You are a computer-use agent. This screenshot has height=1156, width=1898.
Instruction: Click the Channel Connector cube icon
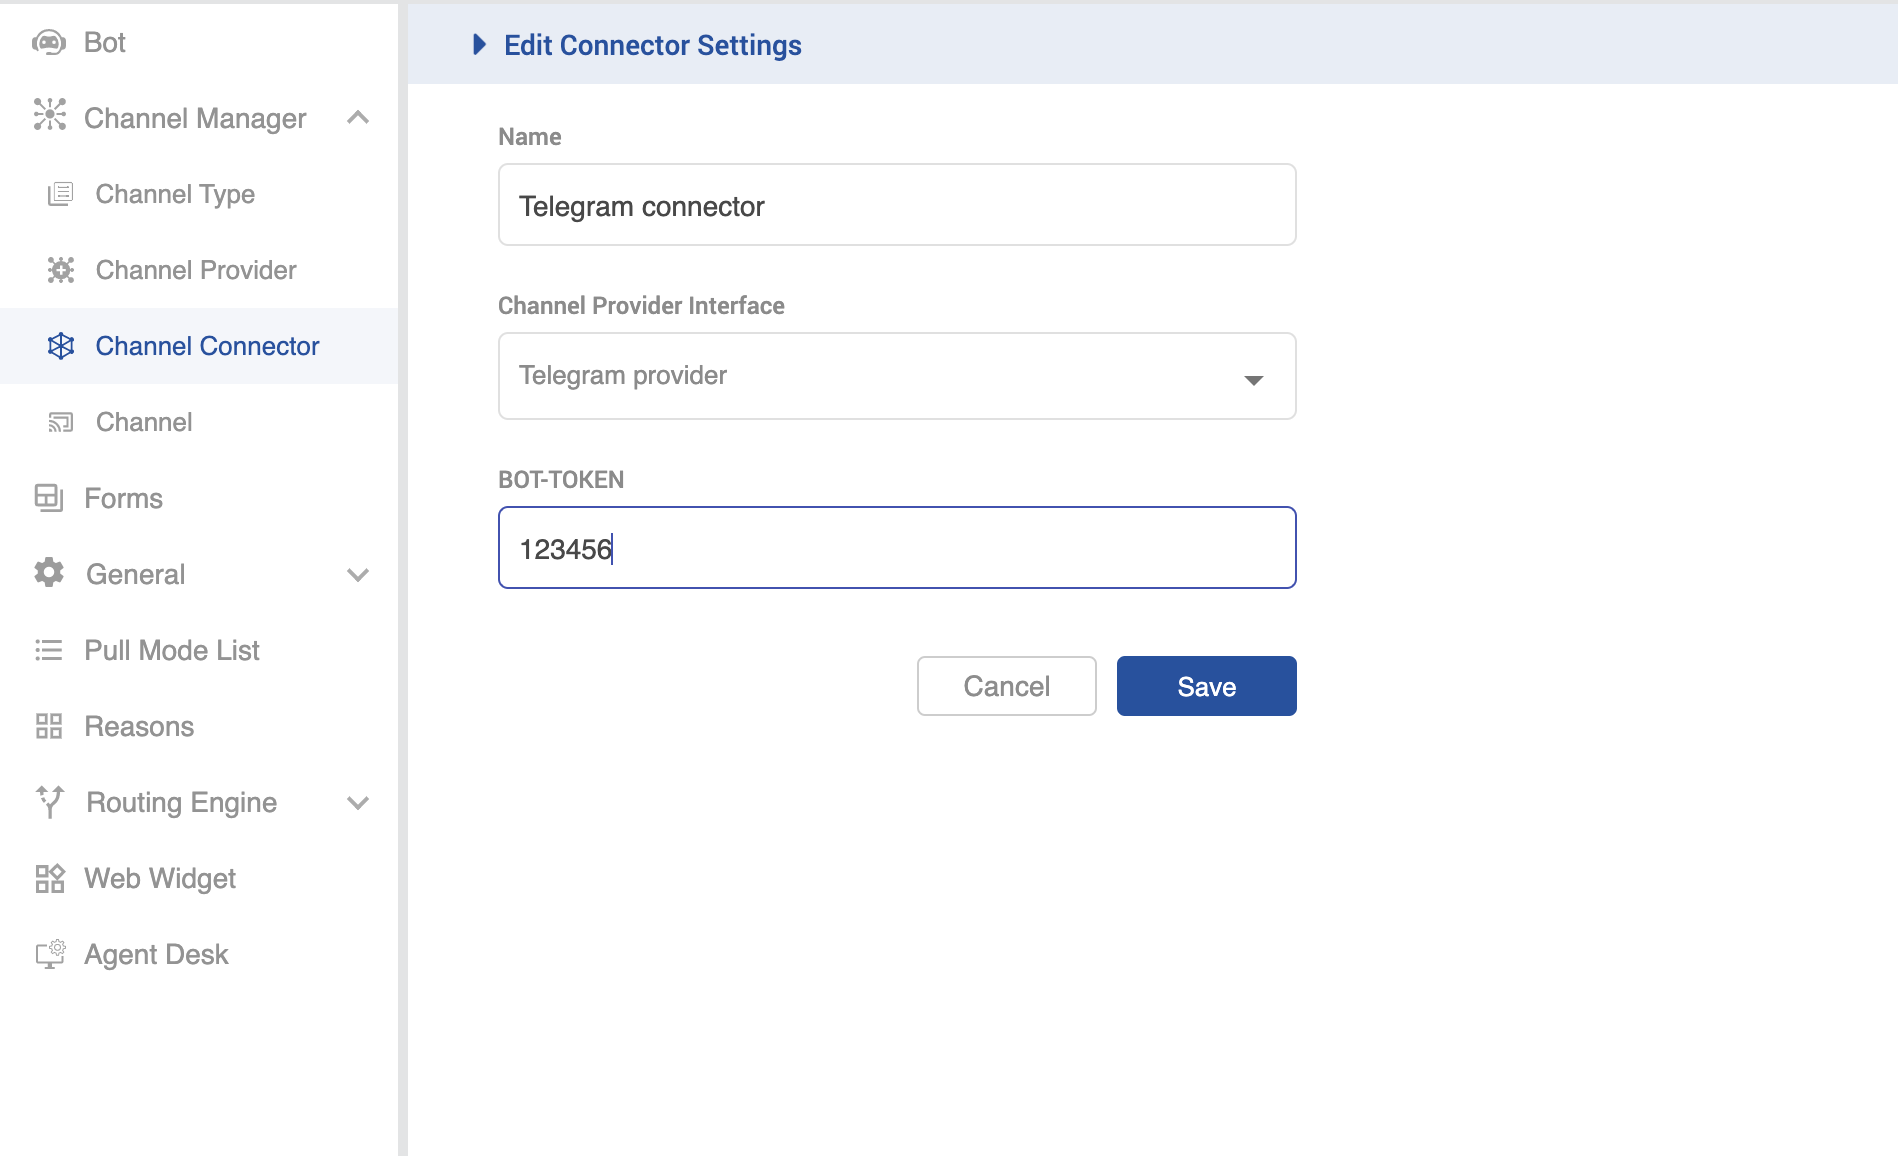click(61, 346)
